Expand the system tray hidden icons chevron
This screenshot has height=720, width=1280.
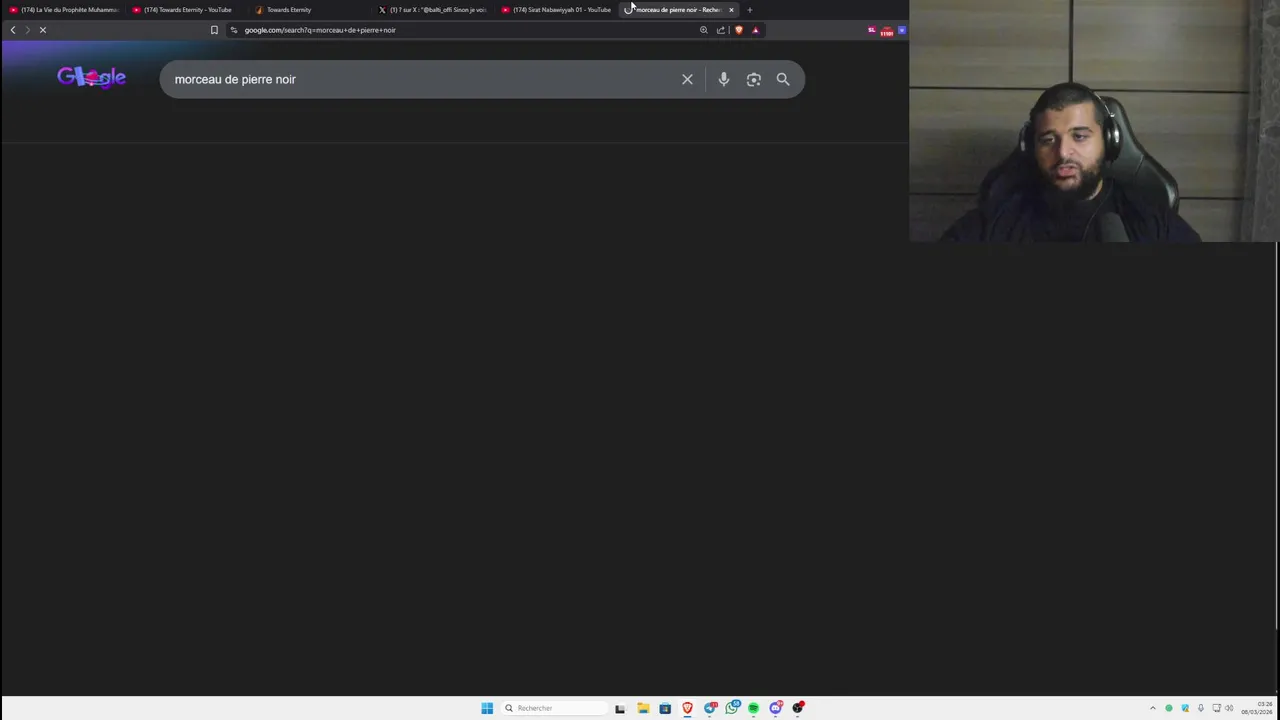tap(1152, 708)
